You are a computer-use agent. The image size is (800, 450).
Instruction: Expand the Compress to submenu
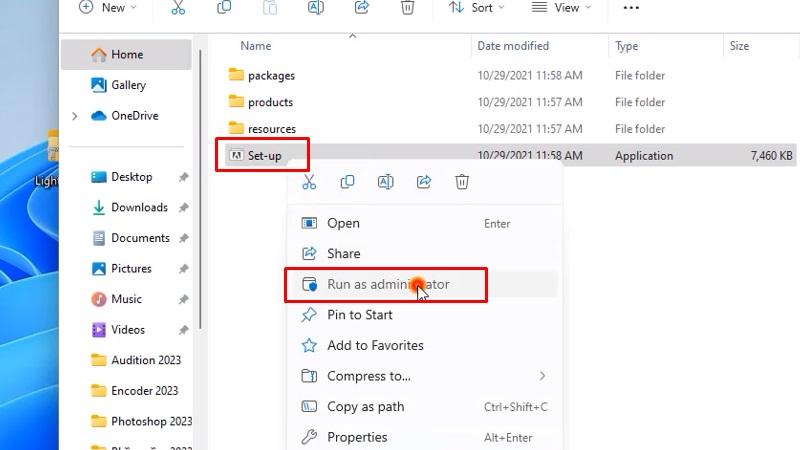424,376
